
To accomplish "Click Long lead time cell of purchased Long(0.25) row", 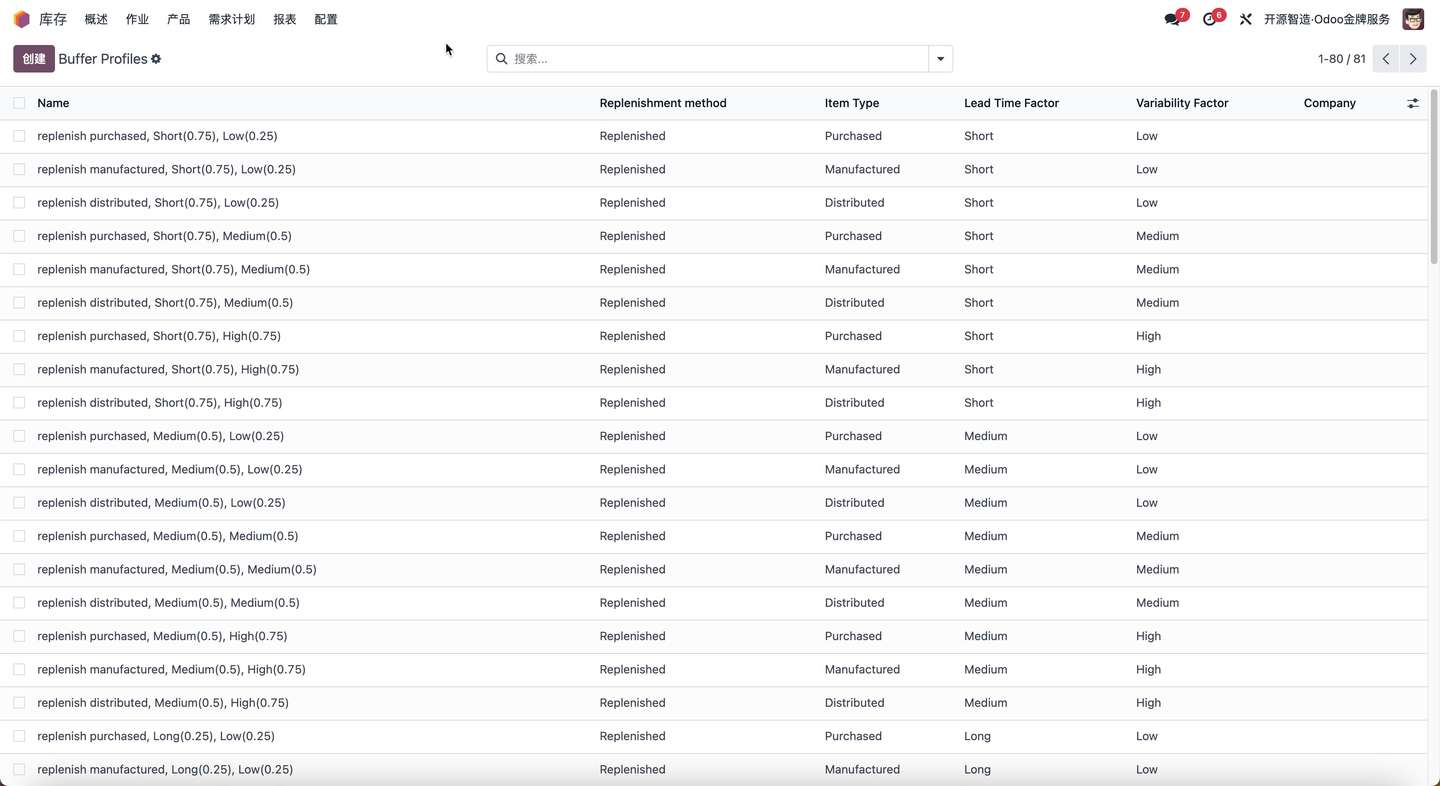I will [977, 736].
